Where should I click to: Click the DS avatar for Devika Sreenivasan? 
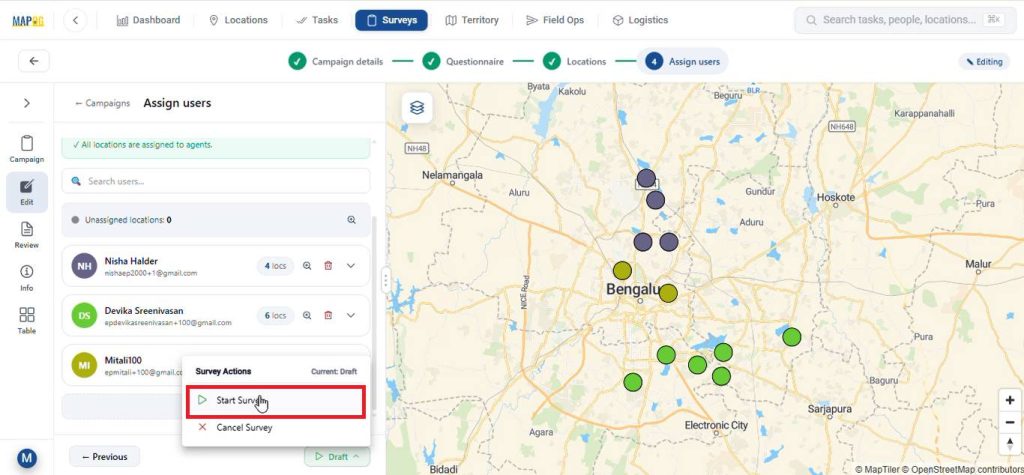[84, 315]
